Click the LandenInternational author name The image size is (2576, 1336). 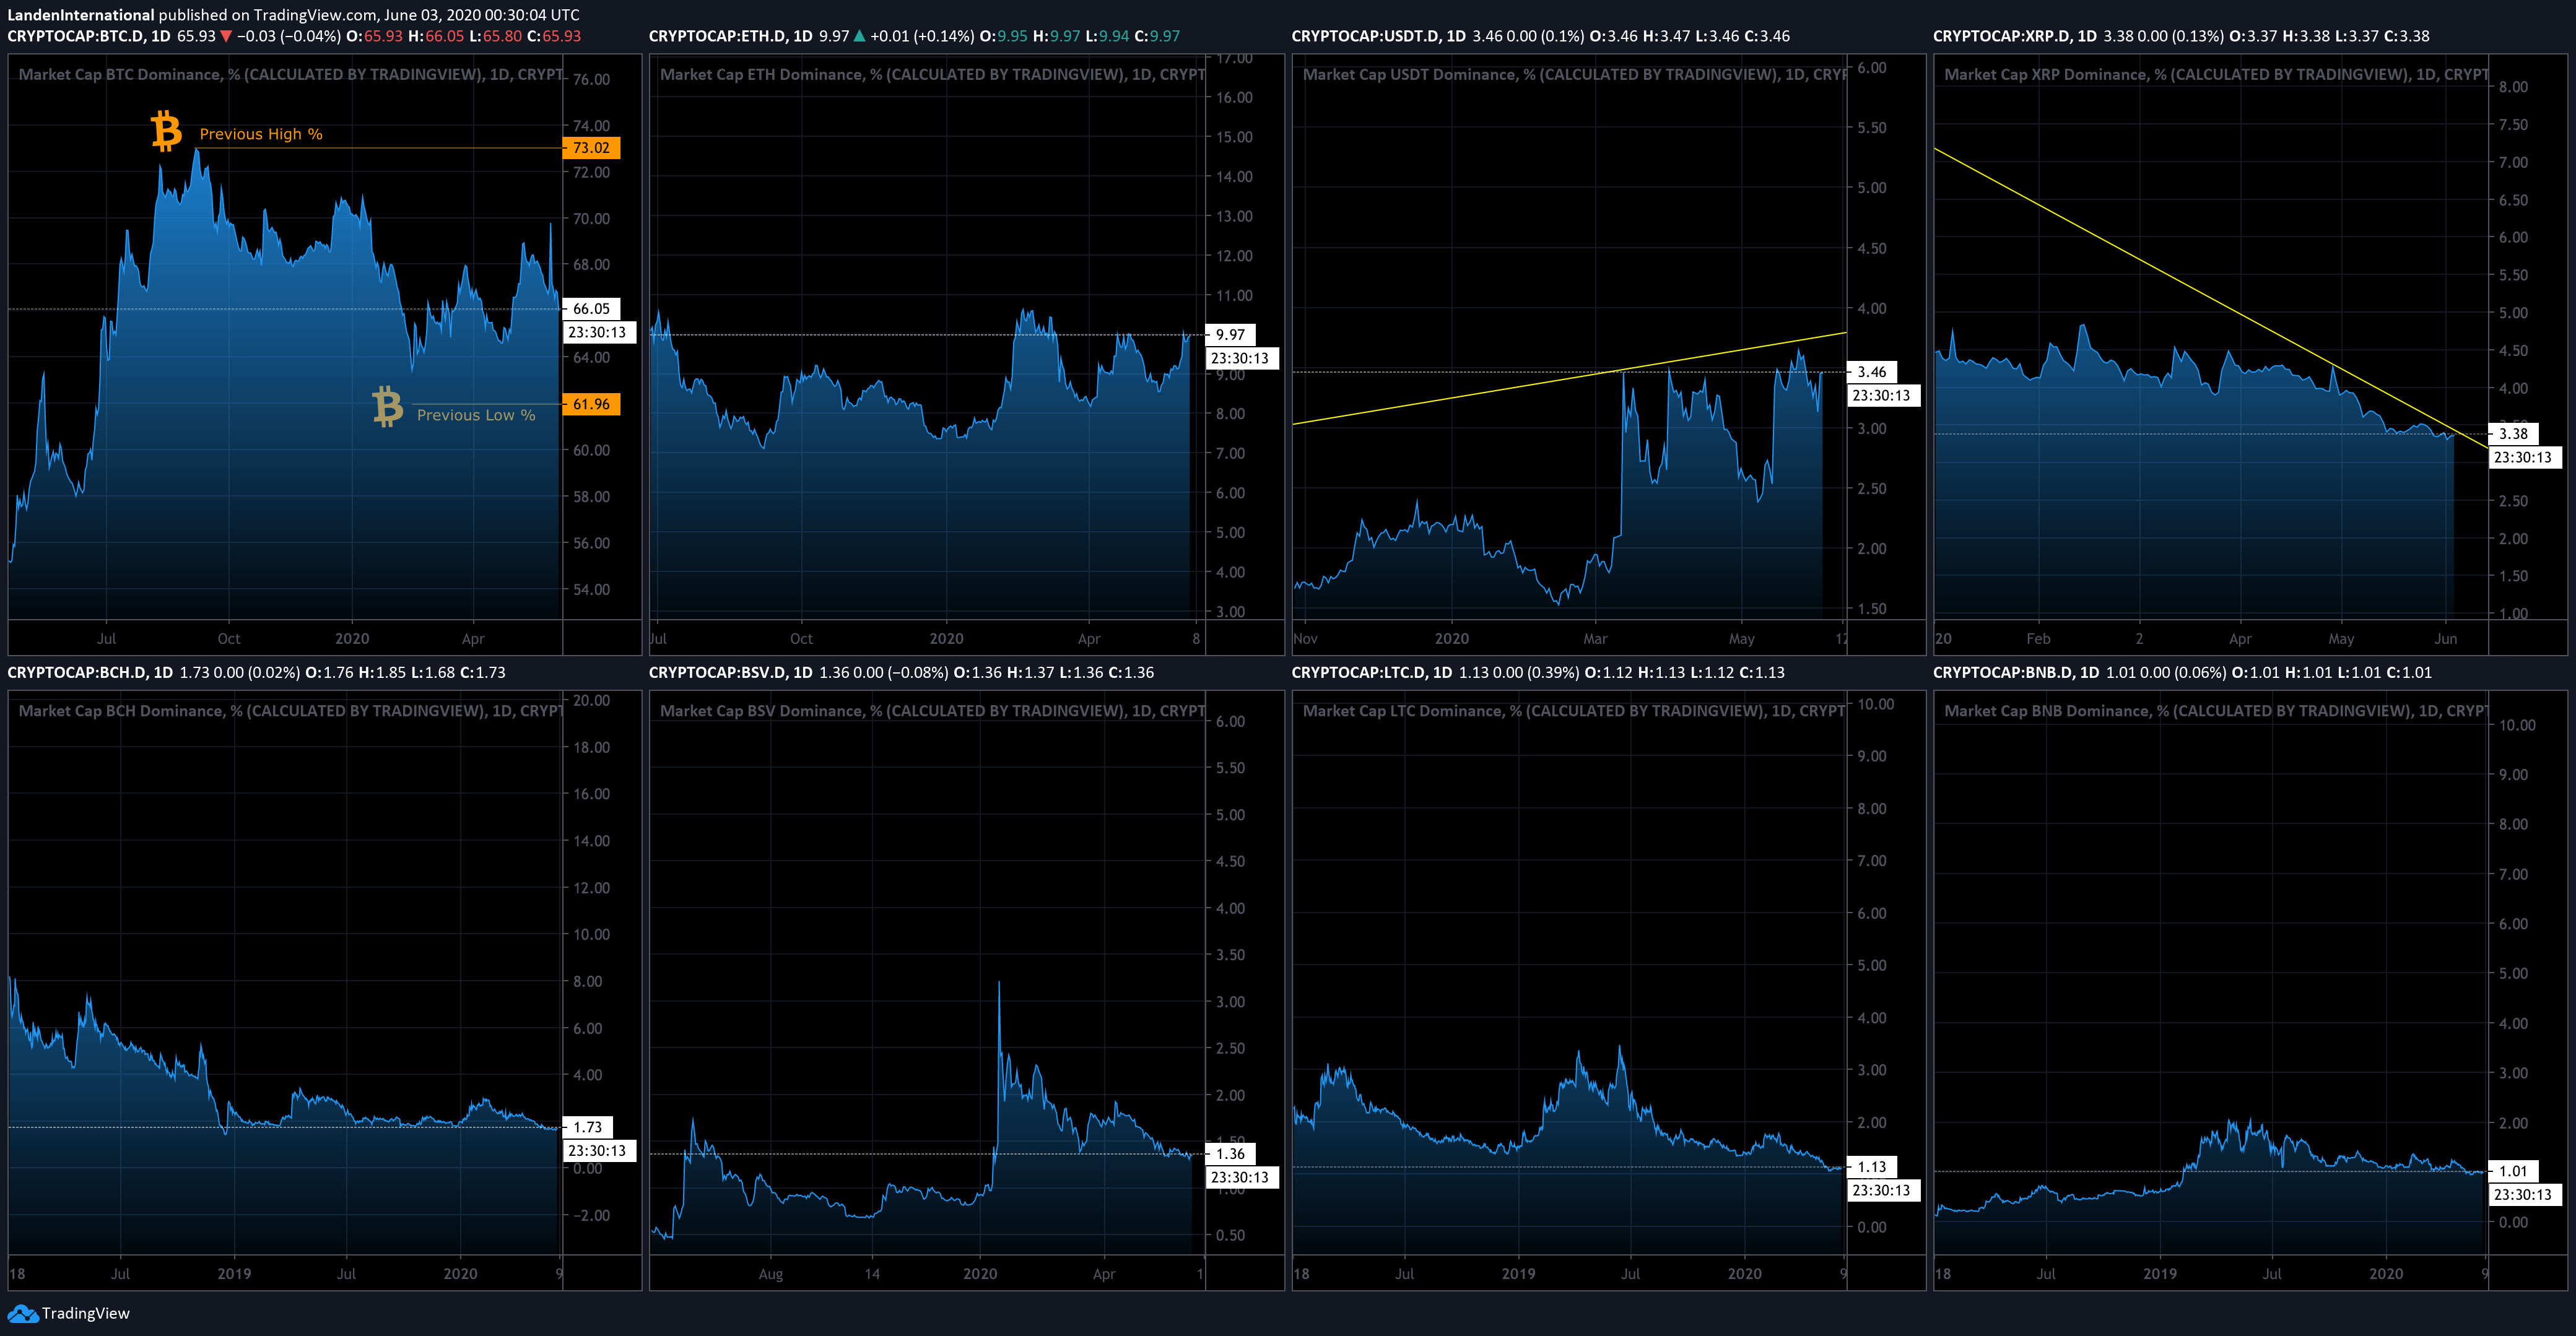[81, 15]
